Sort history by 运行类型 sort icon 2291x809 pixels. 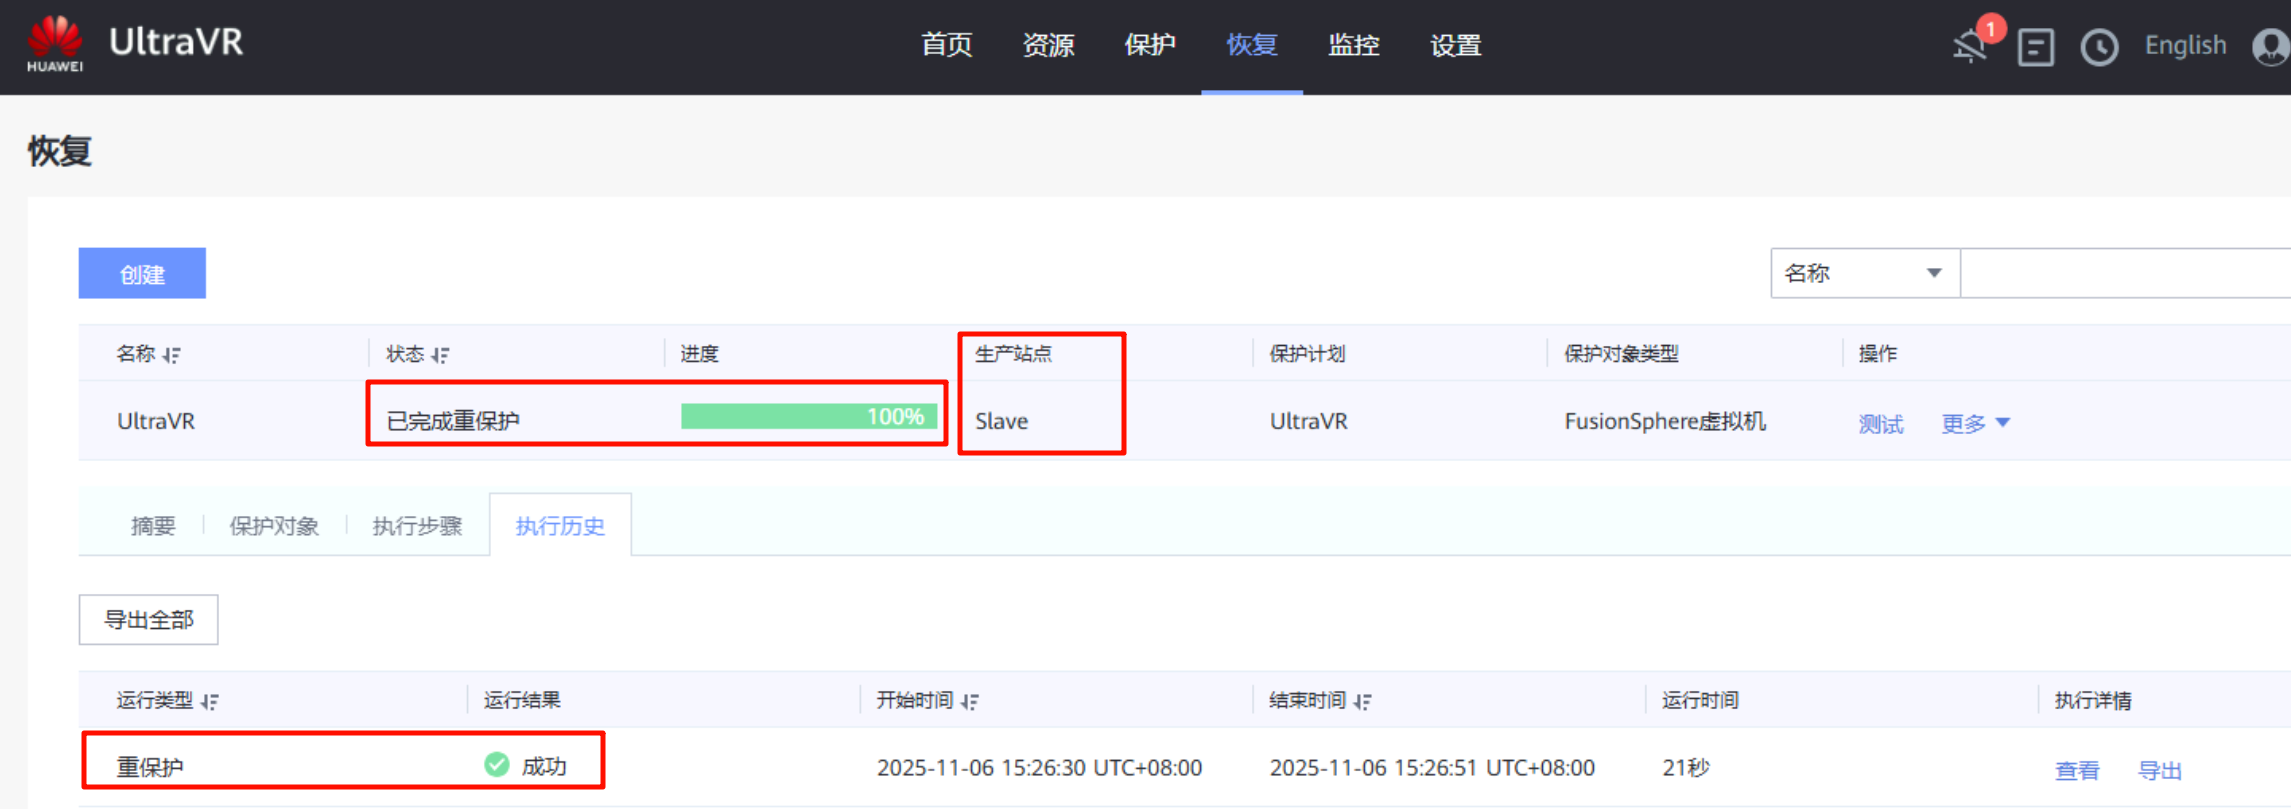pyautogui.click(x=209, y=702)
